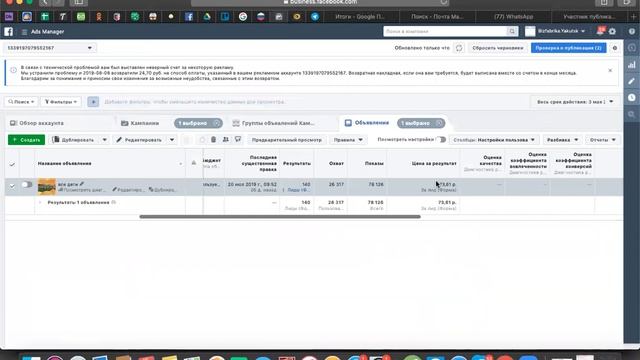
Task: Open the 'Правила' dropdown
Action: pyautogui.click(x=348, y=140)
